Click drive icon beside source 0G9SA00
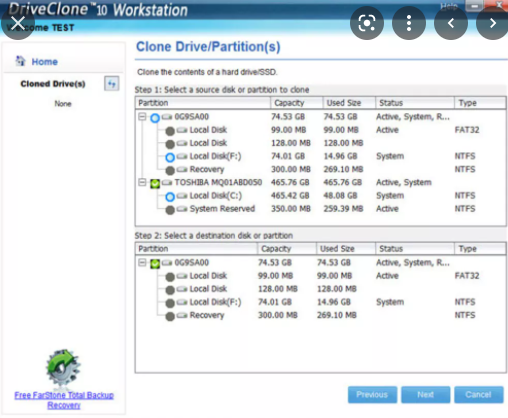 coord(167,117)
